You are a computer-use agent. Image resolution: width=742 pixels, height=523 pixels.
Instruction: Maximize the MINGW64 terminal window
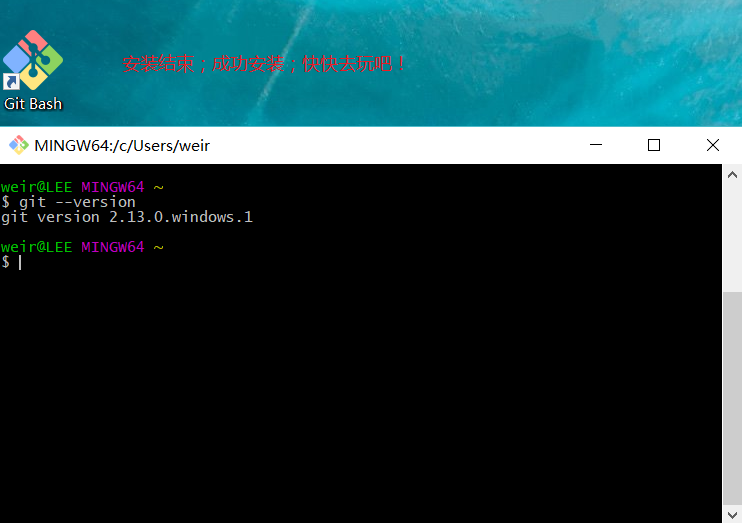tap(654, 145)
